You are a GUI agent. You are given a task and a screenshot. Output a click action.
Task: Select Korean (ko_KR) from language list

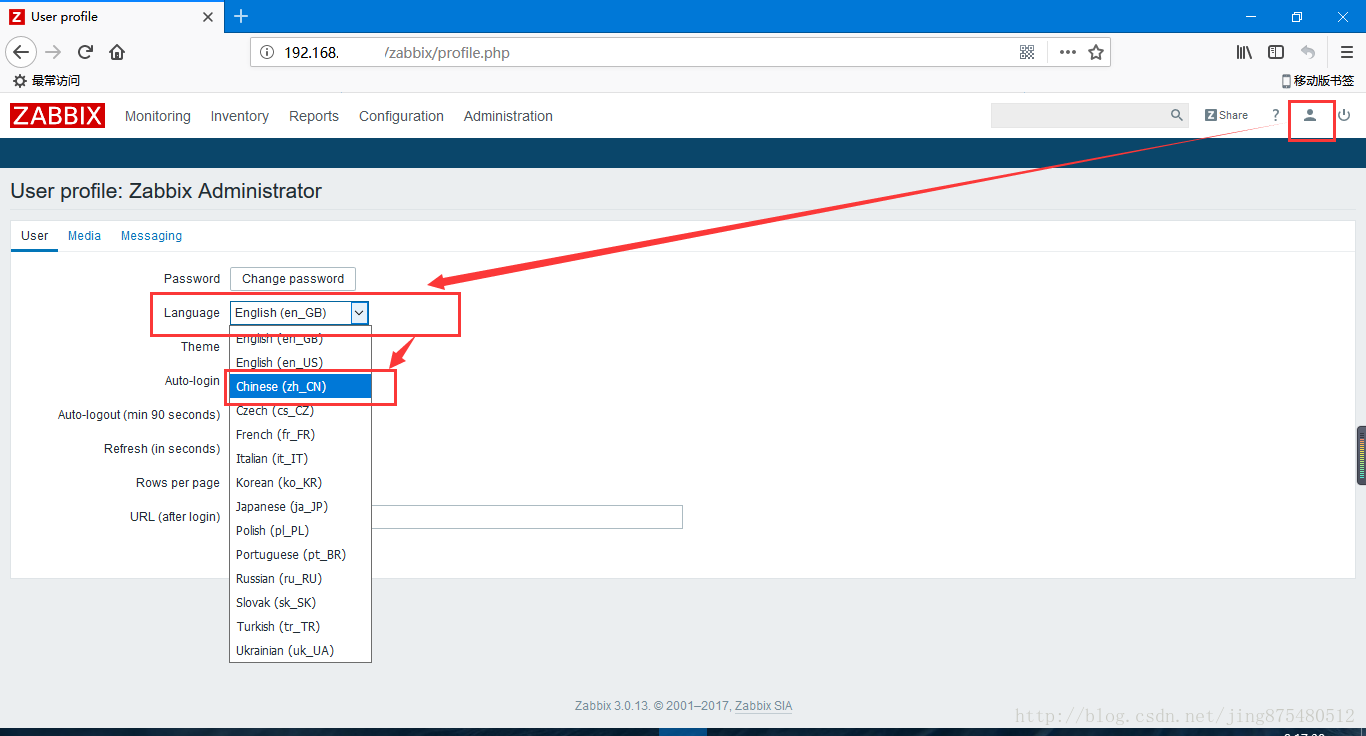click(300, 482)
